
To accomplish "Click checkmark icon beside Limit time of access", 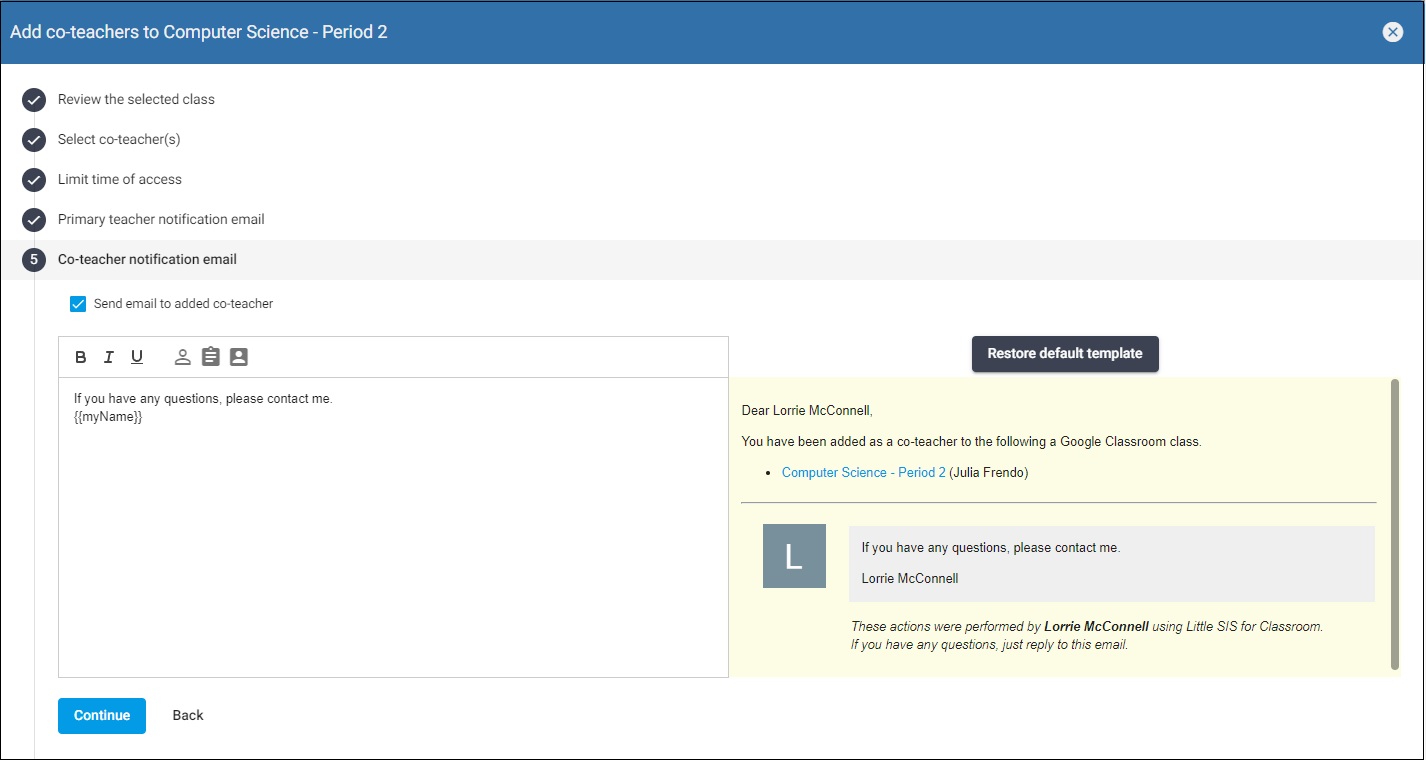I will coord(34,180).
